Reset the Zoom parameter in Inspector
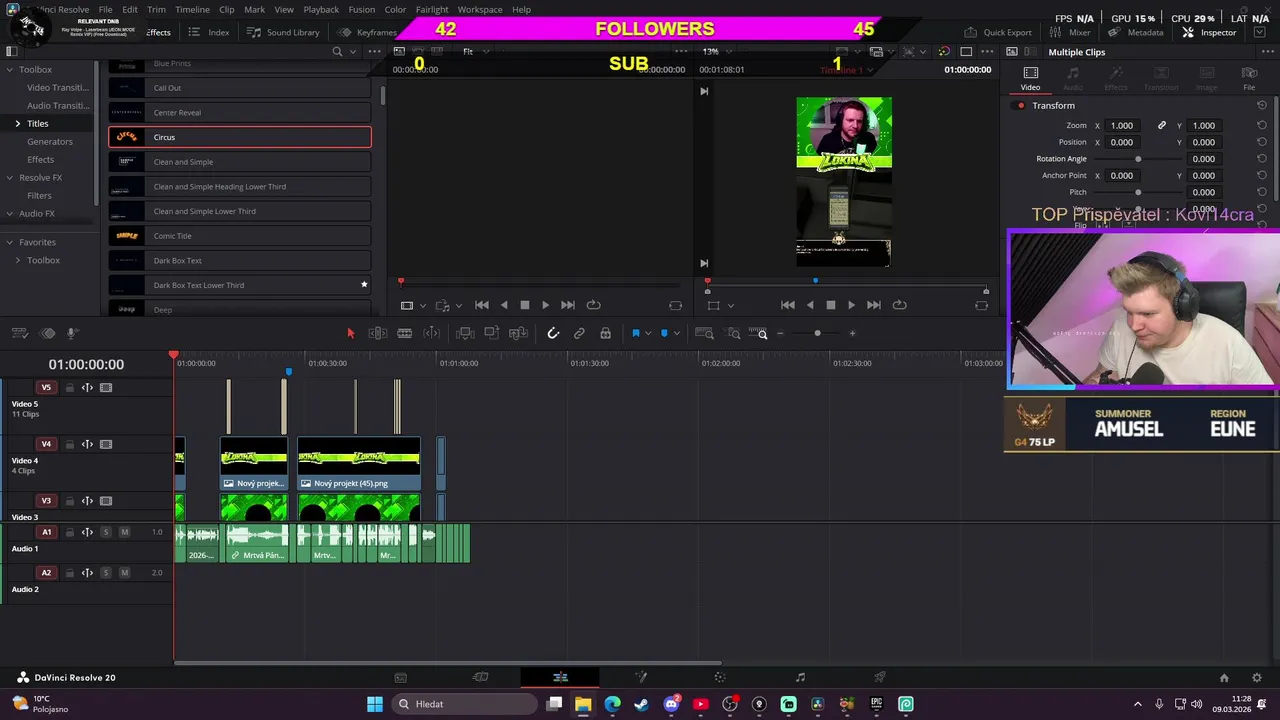This screenshot has width=1280, height=720. pyautogui.click(x=1262, y=125)
